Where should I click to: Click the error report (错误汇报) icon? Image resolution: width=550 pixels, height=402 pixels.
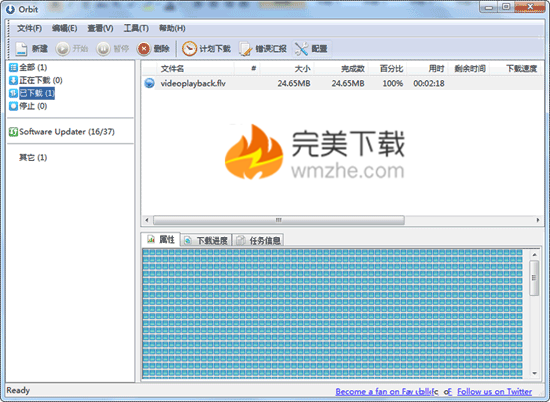coord(246,49)
